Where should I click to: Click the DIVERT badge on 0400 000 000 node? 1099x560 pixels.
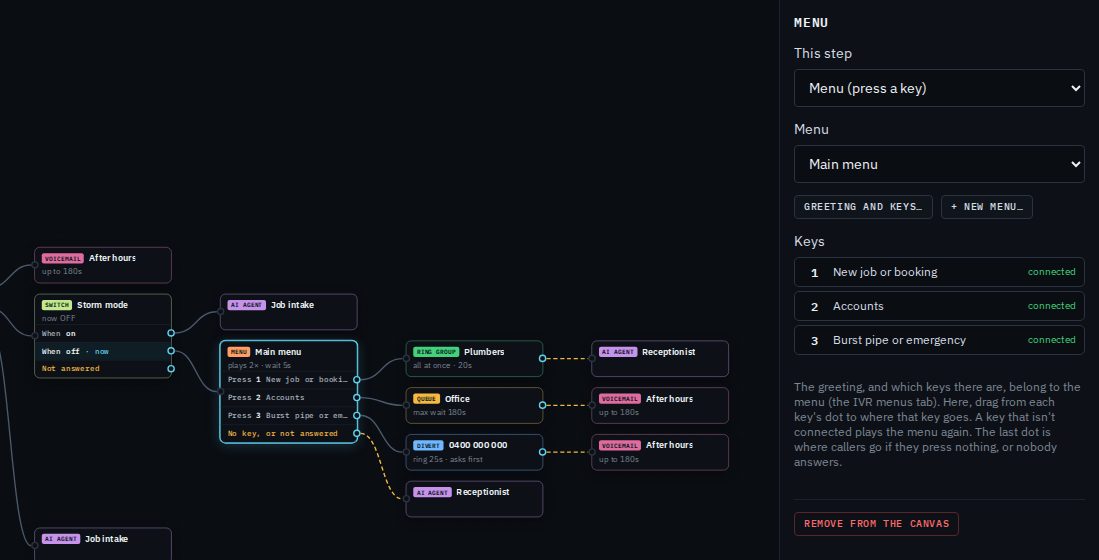(428, 445)
